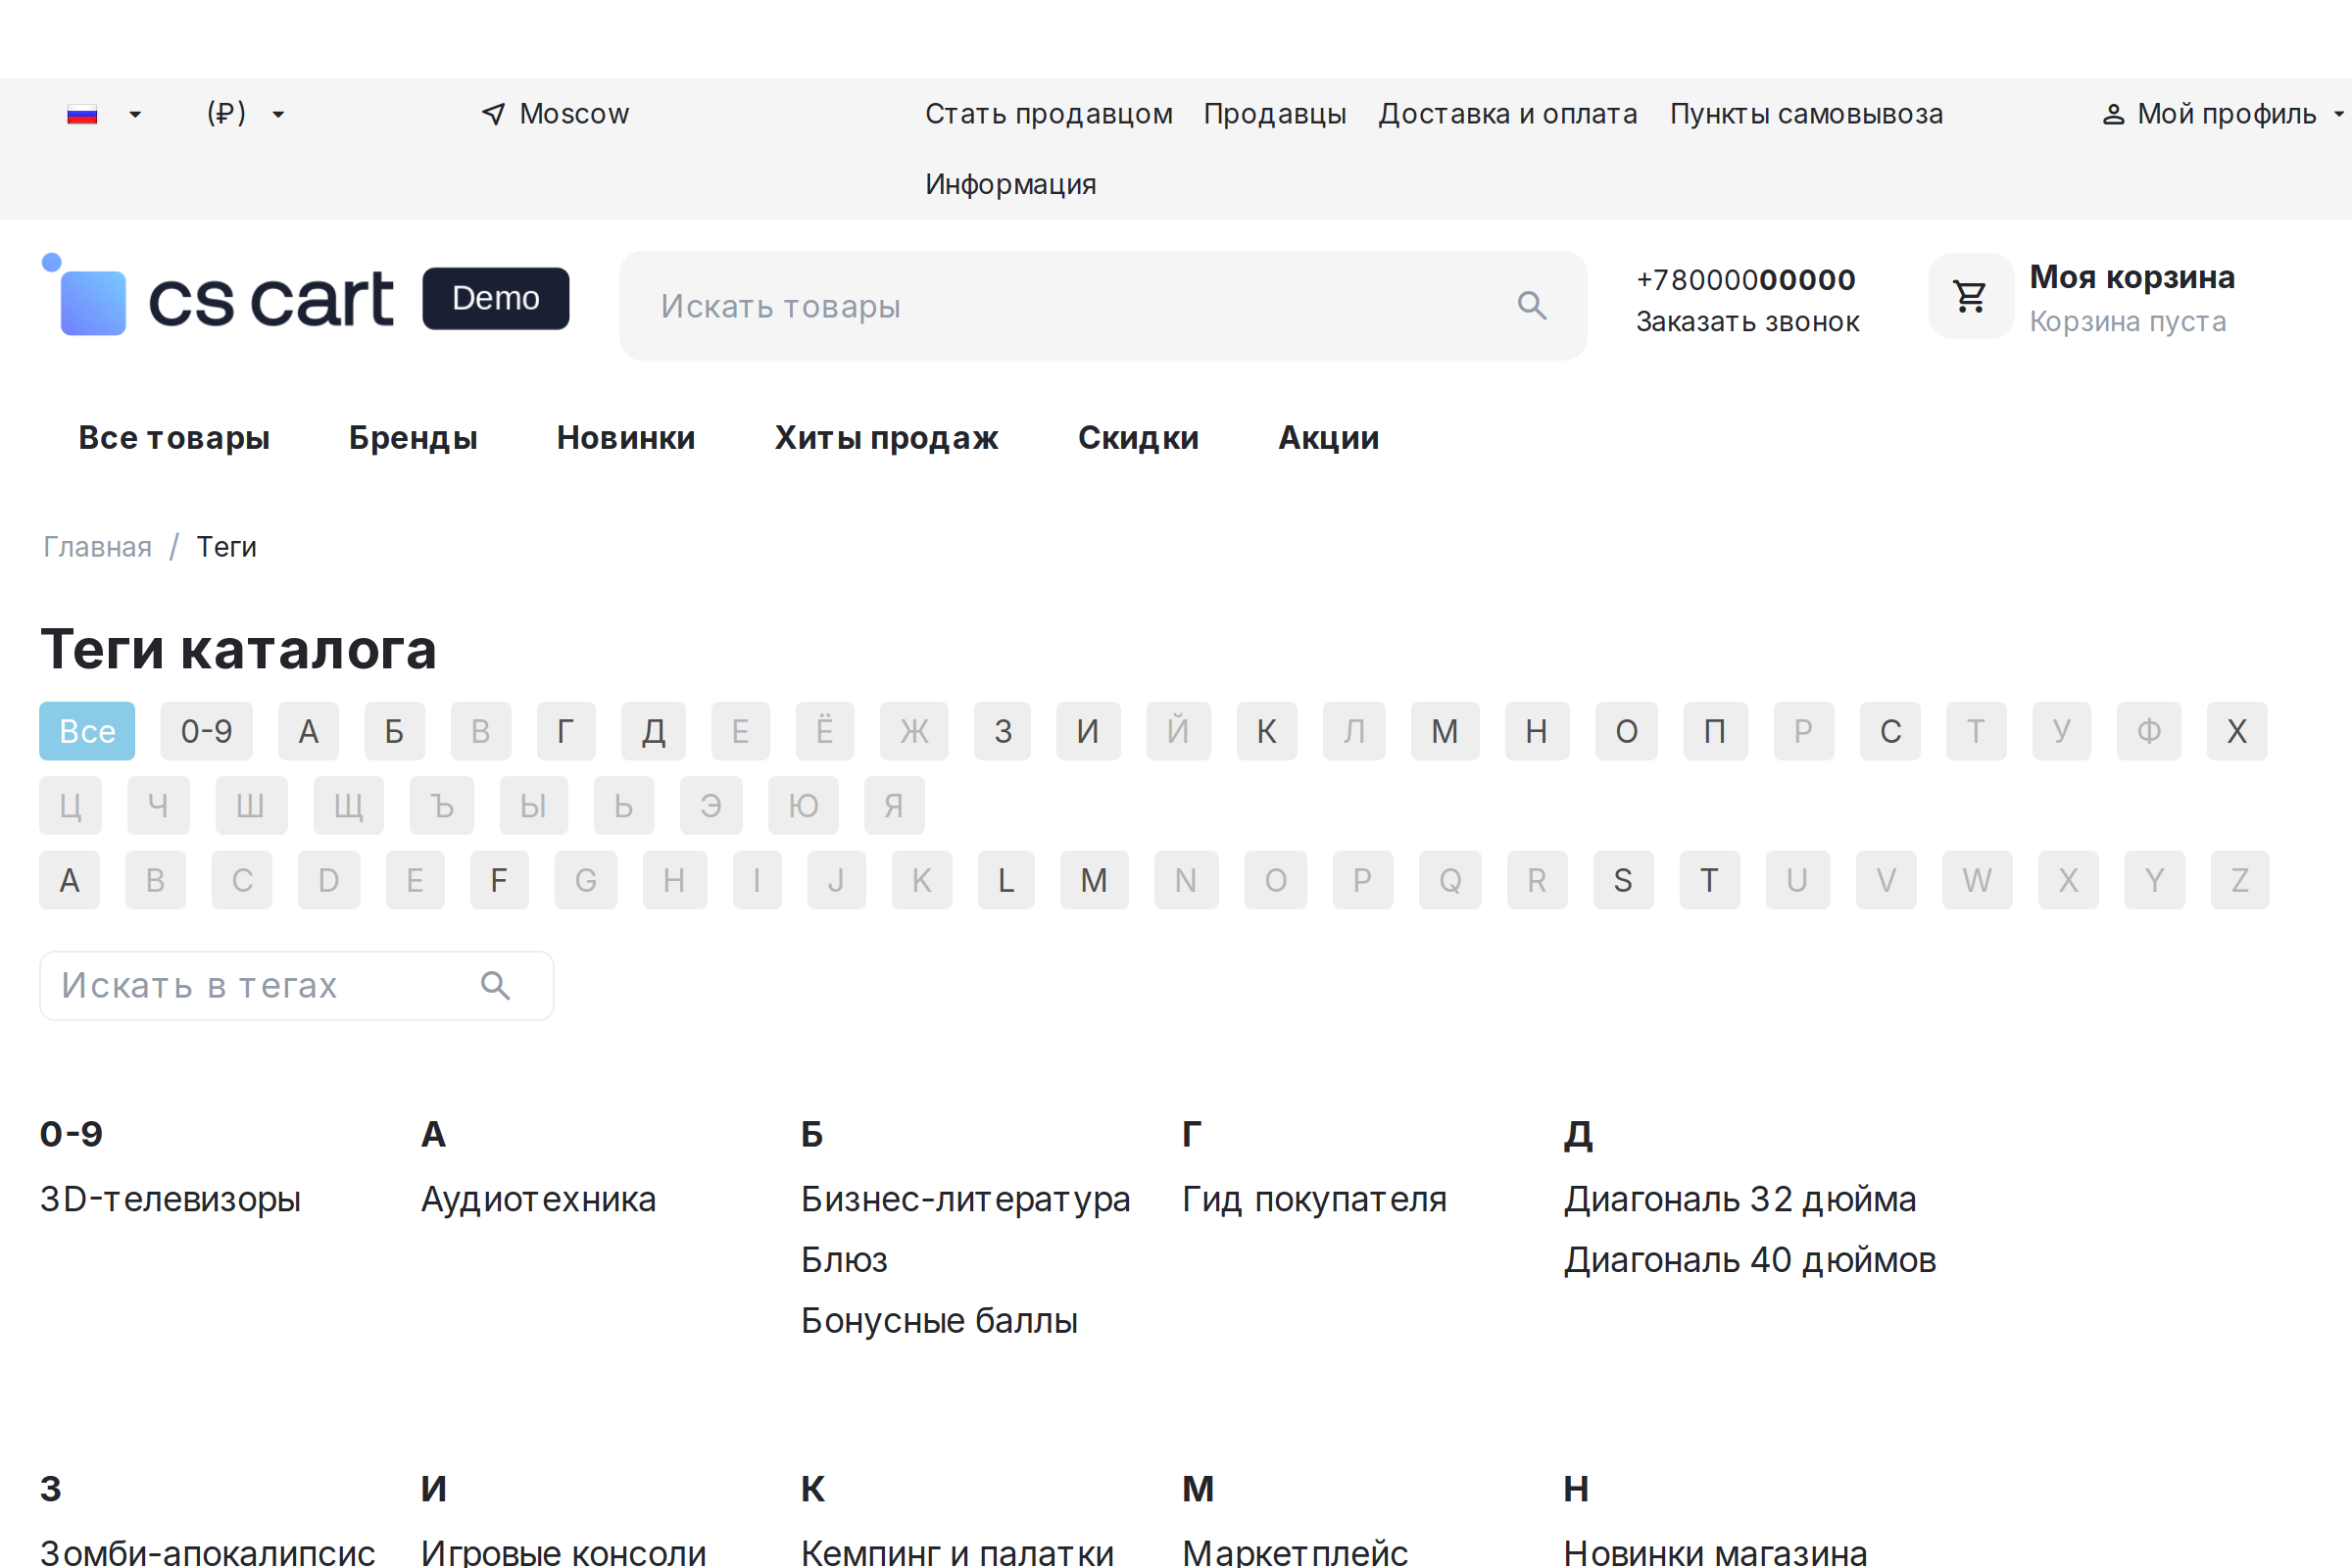Screen dimensions: 2352x1568
Task: Click the product search magnifier icon
Action: pyautogui.click(x=1531, y=305)
